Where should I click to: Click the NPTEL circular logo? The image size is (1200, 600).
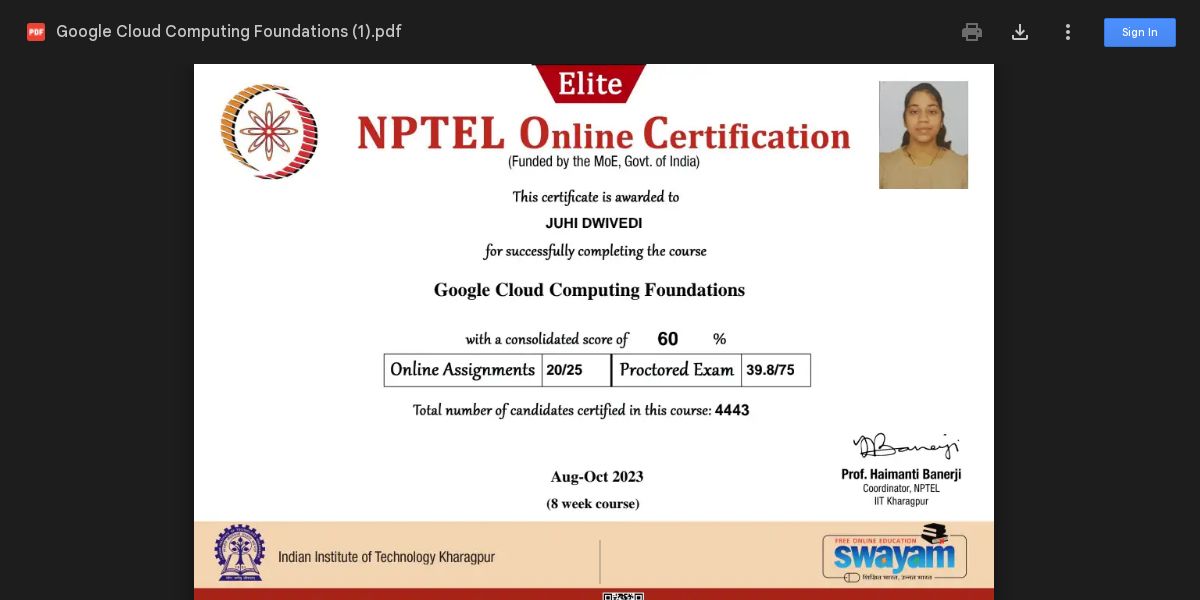(x=269, y=131)
